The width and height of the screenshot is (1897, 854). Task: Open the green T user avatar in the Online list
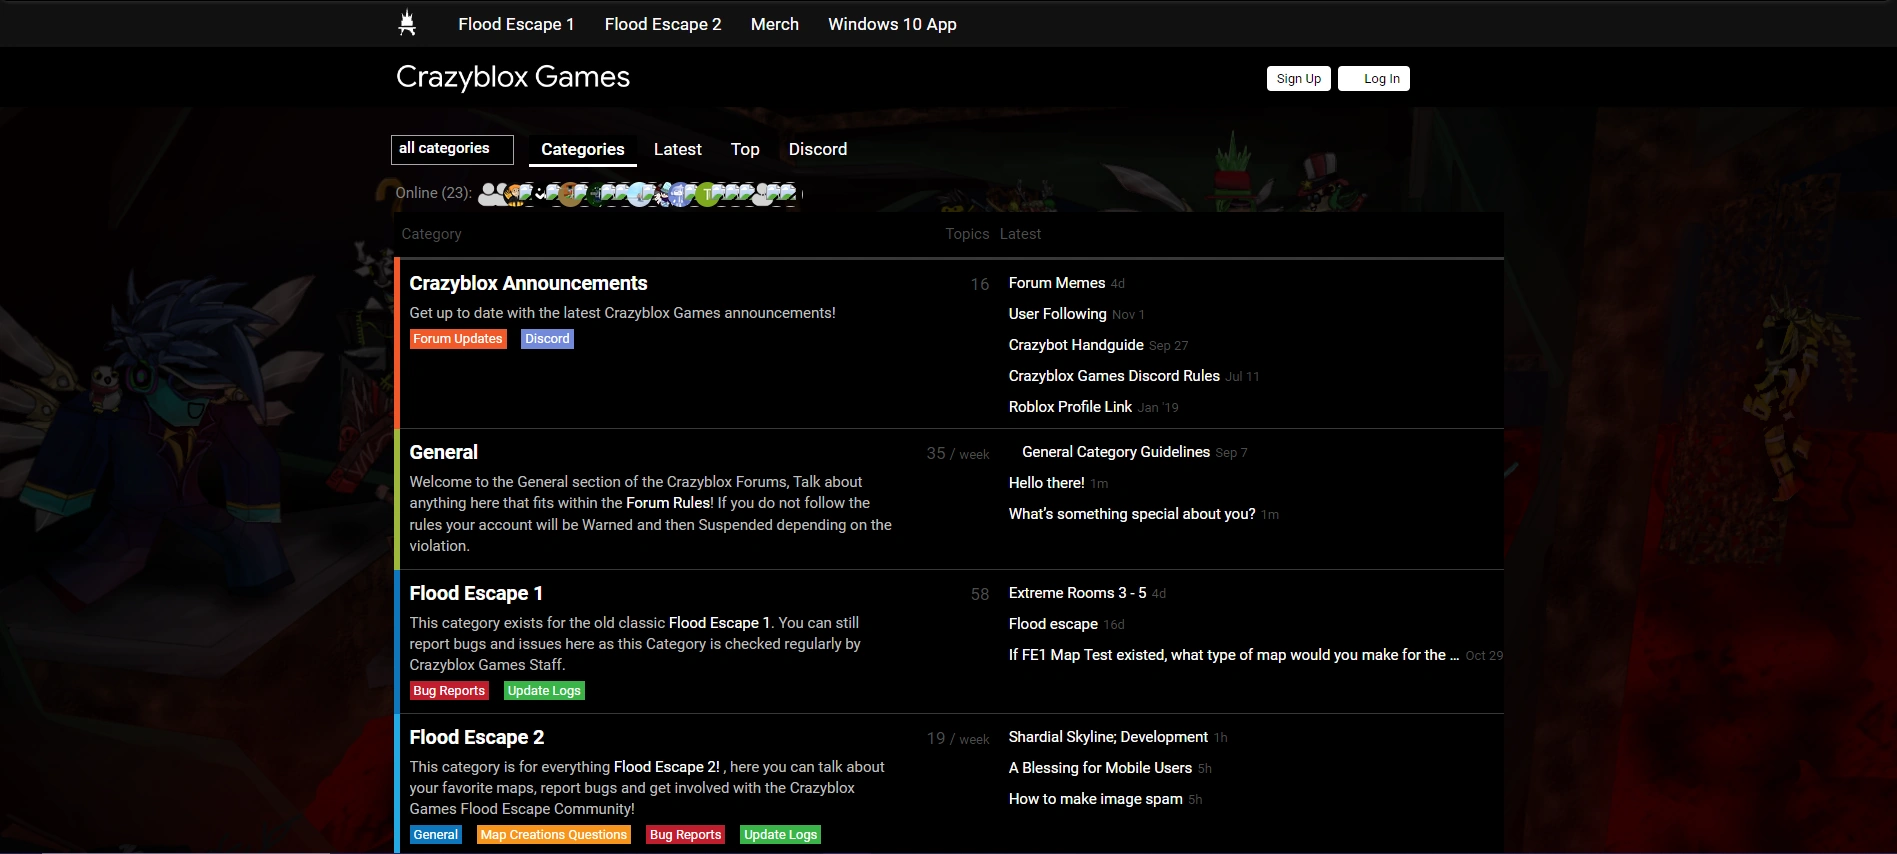click(707, 194)
